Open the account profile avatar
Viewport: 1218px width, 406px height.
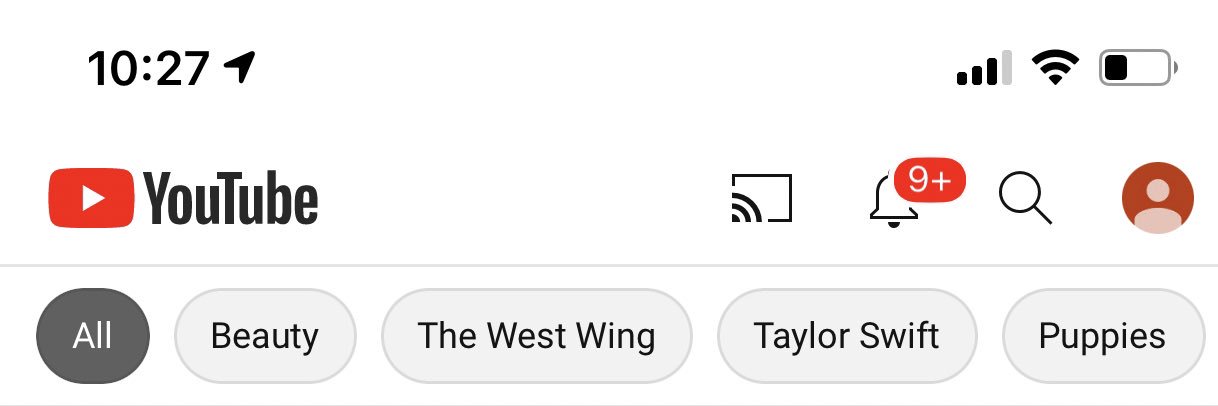point(1158,198)
